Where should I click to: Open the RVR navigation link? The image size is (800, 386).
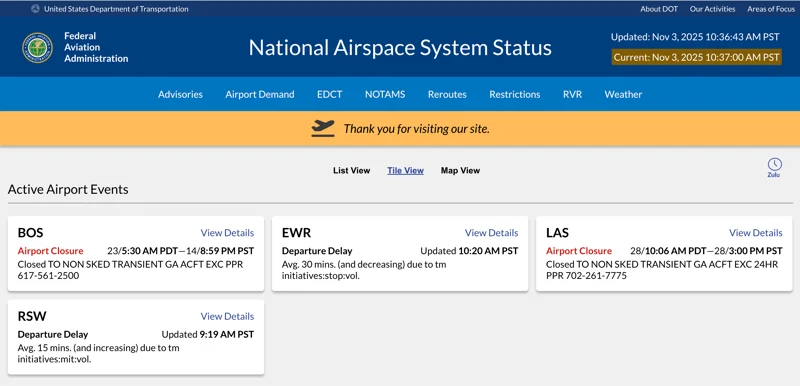click(572, 94)
